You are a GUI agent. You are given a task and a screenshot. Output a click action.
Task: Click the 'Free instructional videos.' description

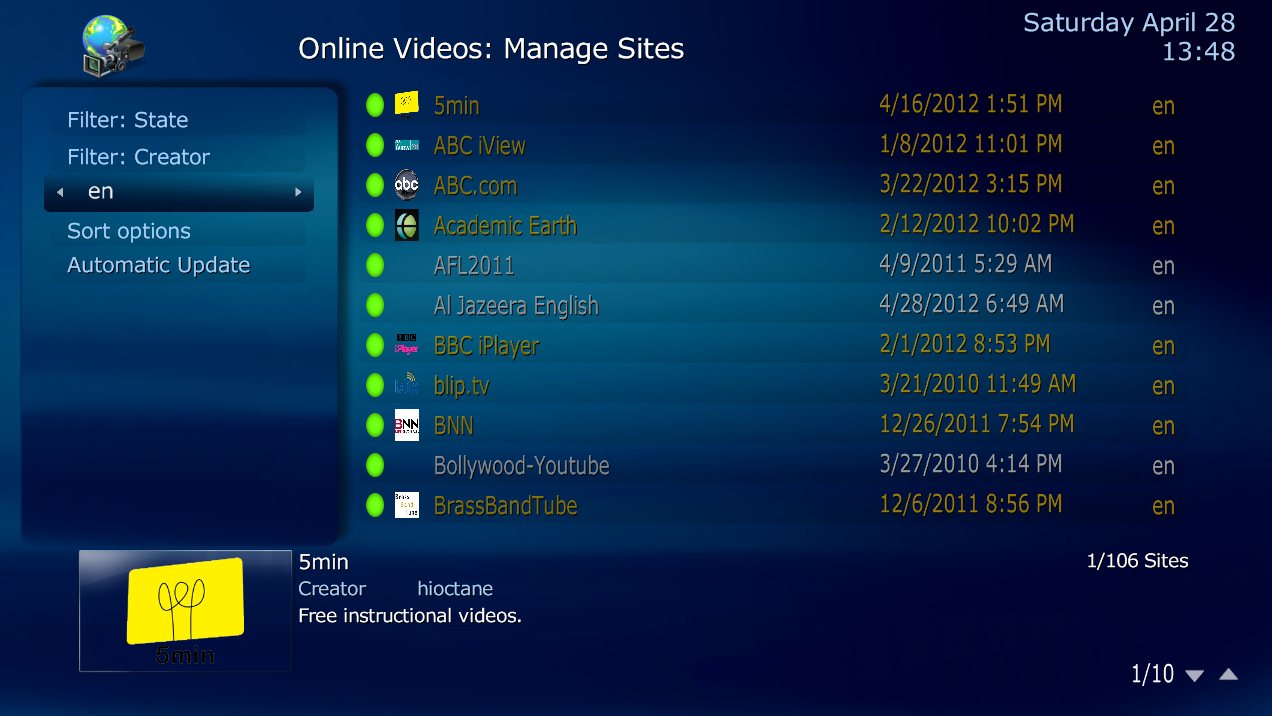(410, 616)
